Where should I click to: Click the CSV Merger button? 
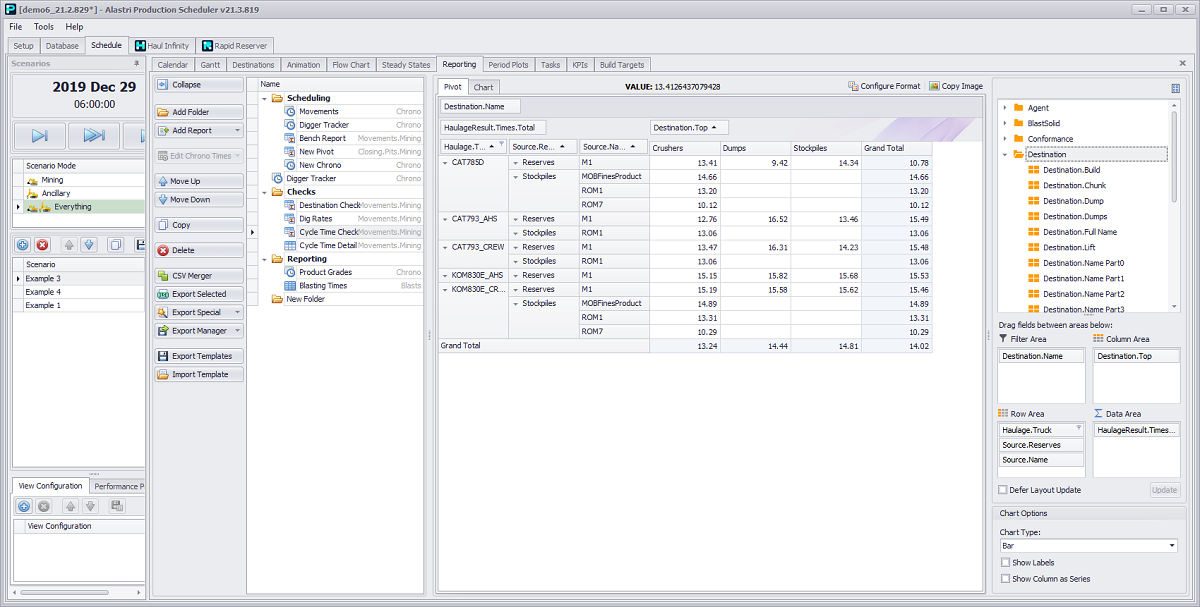coord(199,276)
